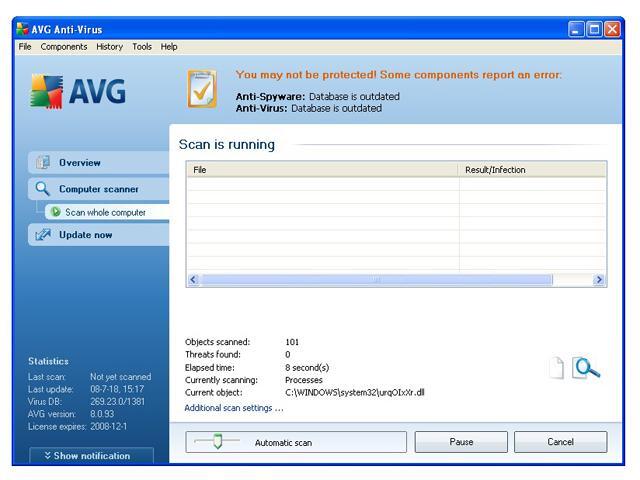Click the AVG logo in the sidebar
The height and width of the screenshot is (480, 640).
click(x=78, y=91)
